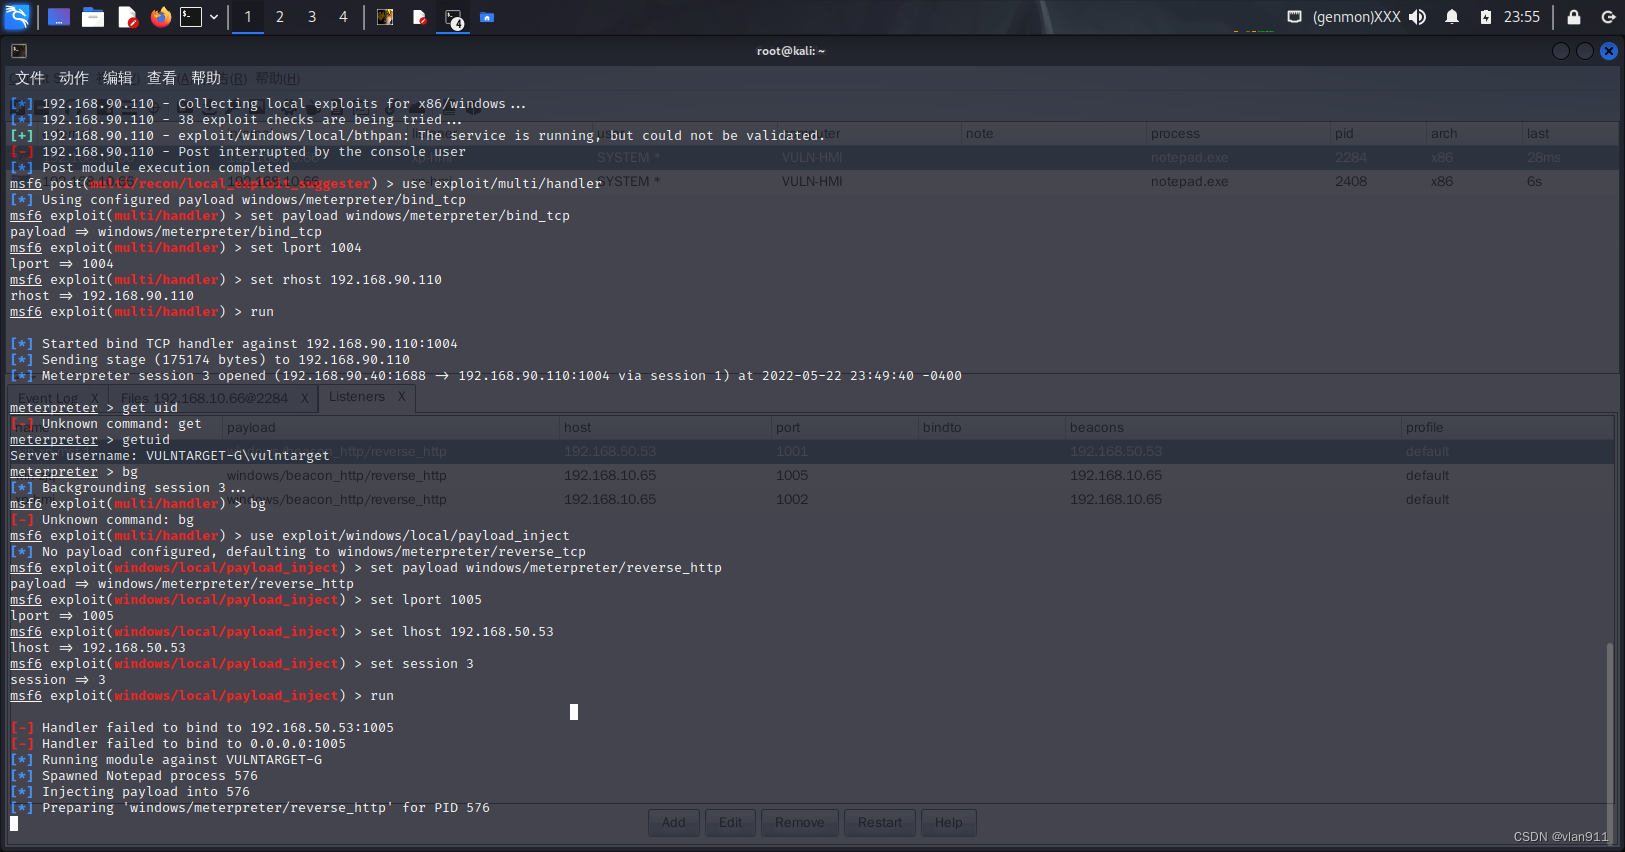
Task: Open the volume control tray icon
Action: point(1418,17)
